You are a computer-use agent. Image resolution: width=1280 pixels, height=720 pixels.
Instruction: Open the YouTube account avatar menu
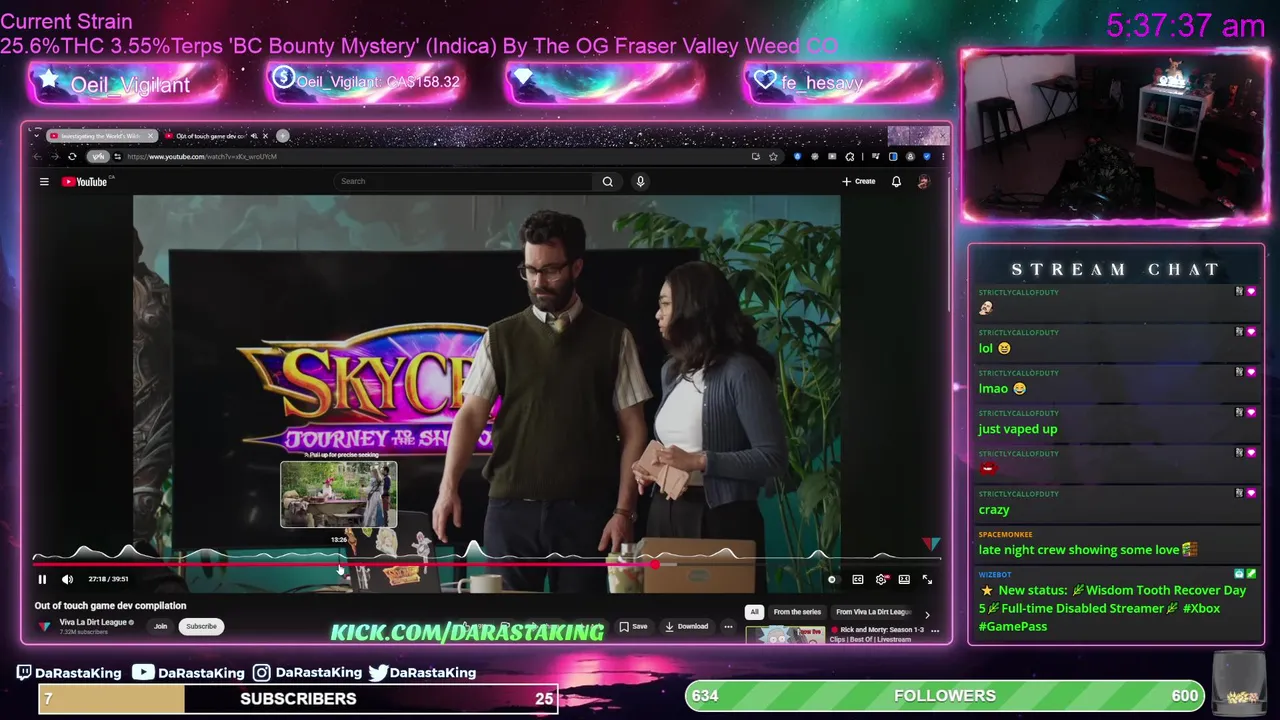923,181
